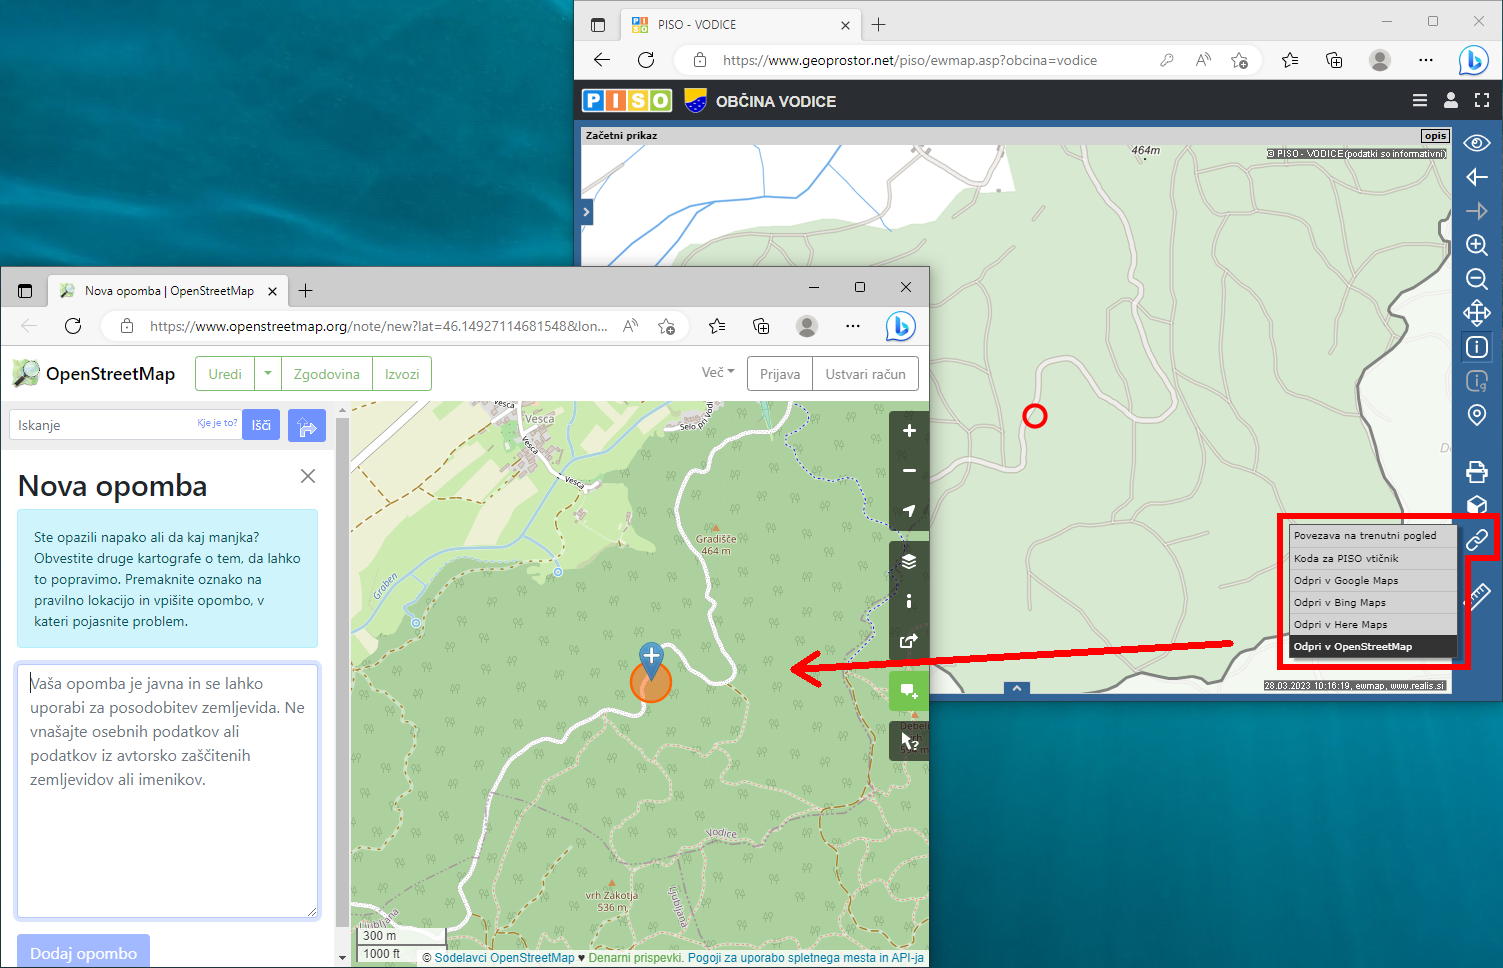Click the OpenStreetMap browser address bar
Screen dimensions: 1503x968
pos(378,326)
